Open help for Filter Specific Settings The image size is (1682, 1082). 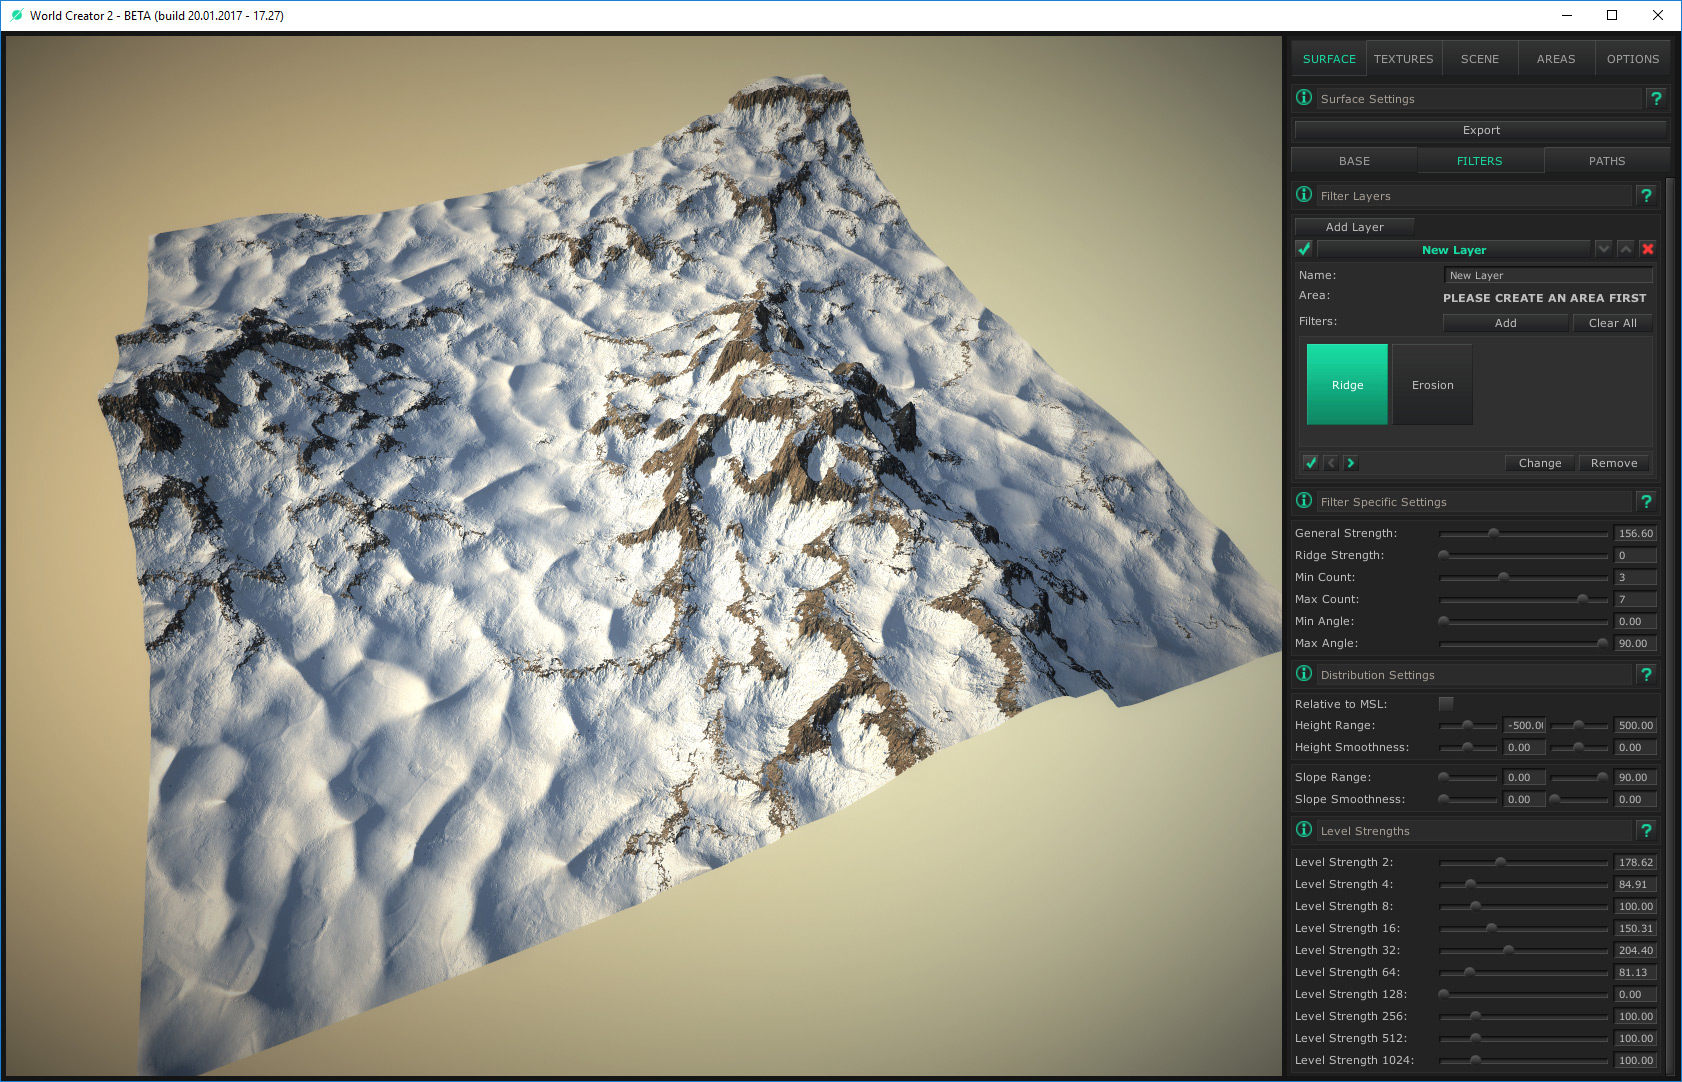coord(1646,501)
